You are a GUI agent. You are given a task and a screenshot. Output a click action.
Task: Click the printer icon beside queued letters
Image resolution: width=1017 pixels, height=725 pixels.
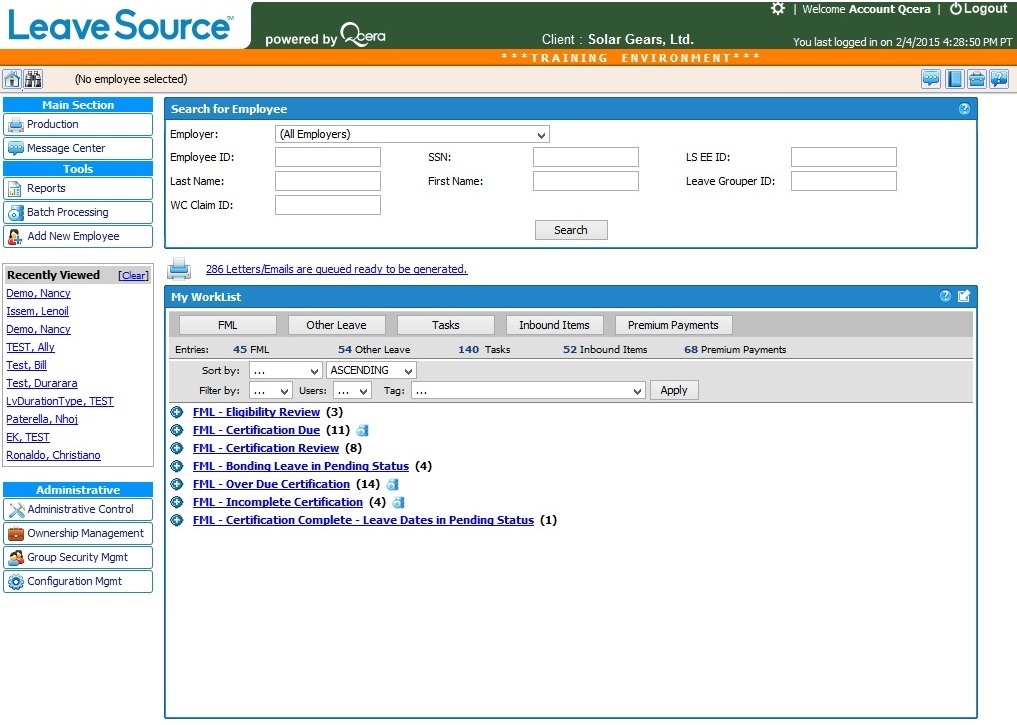click(179, 268)
